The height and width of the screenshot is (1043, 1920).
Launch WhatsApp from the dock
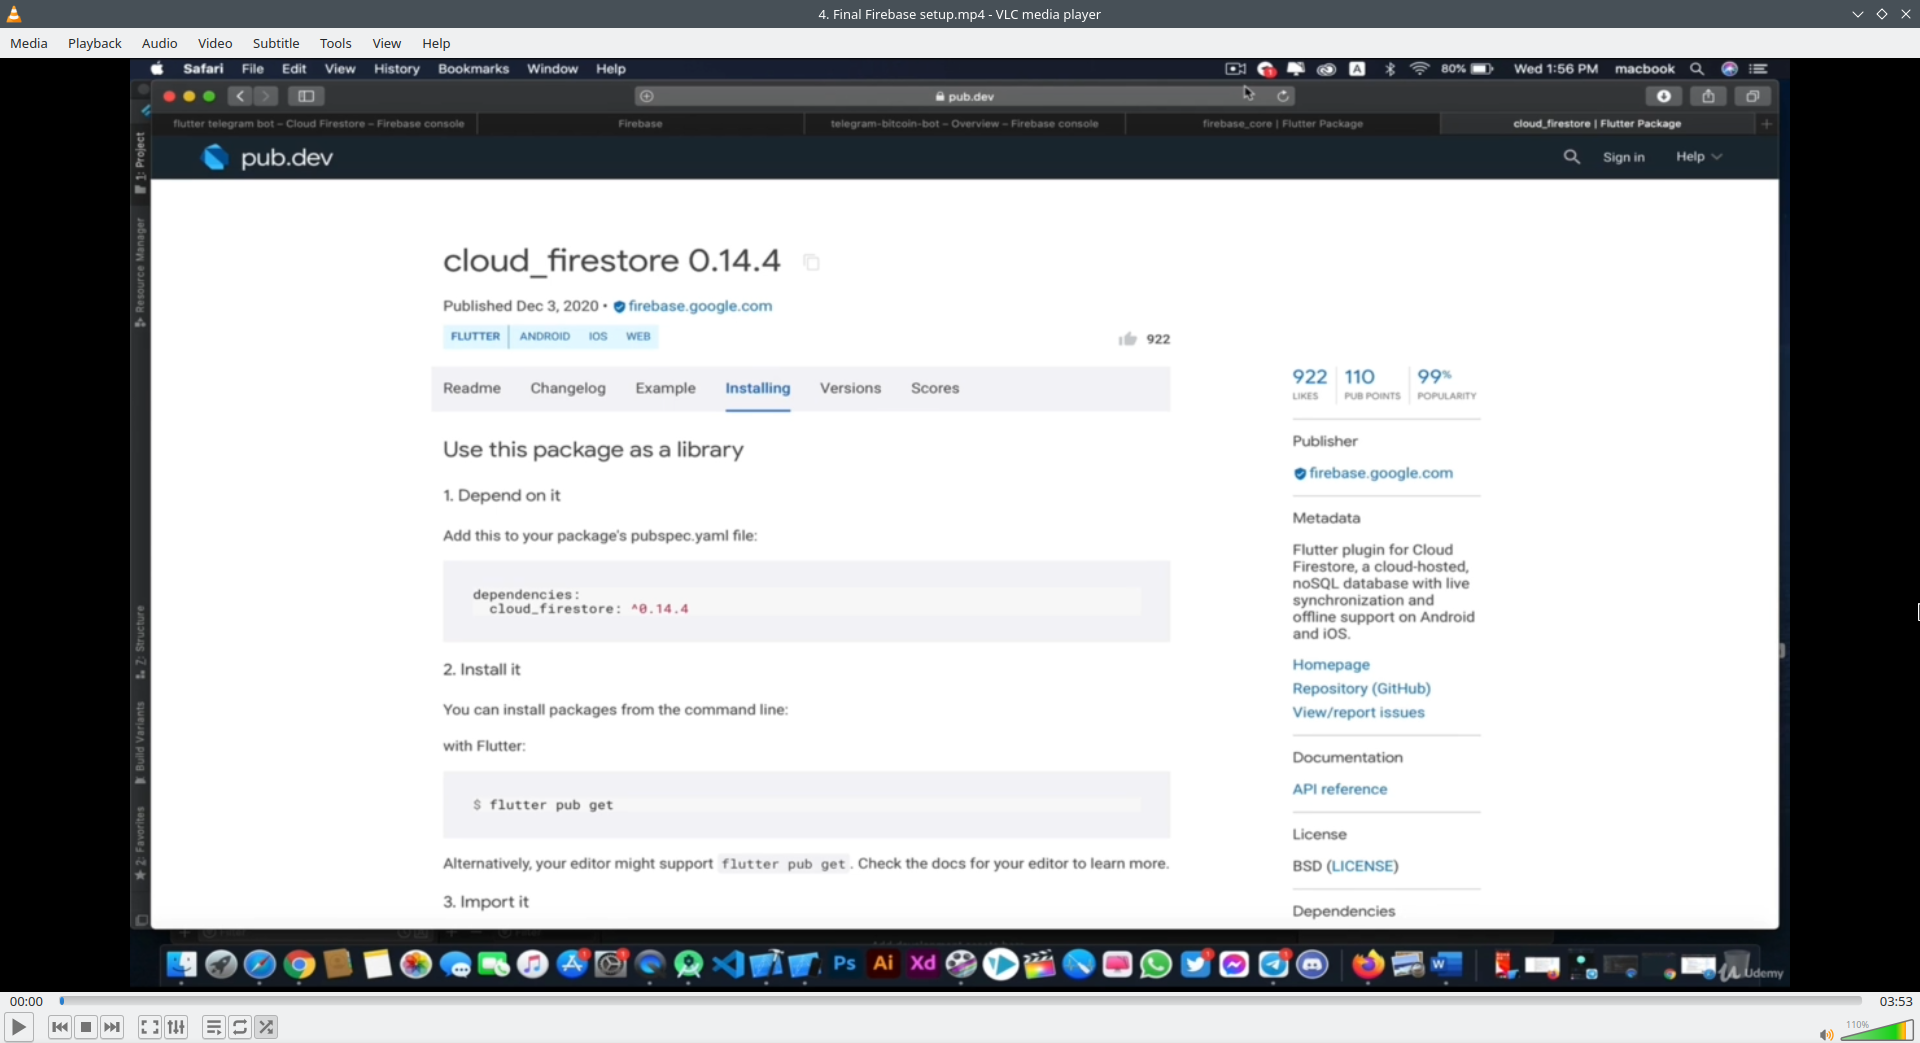(1156, 964)
